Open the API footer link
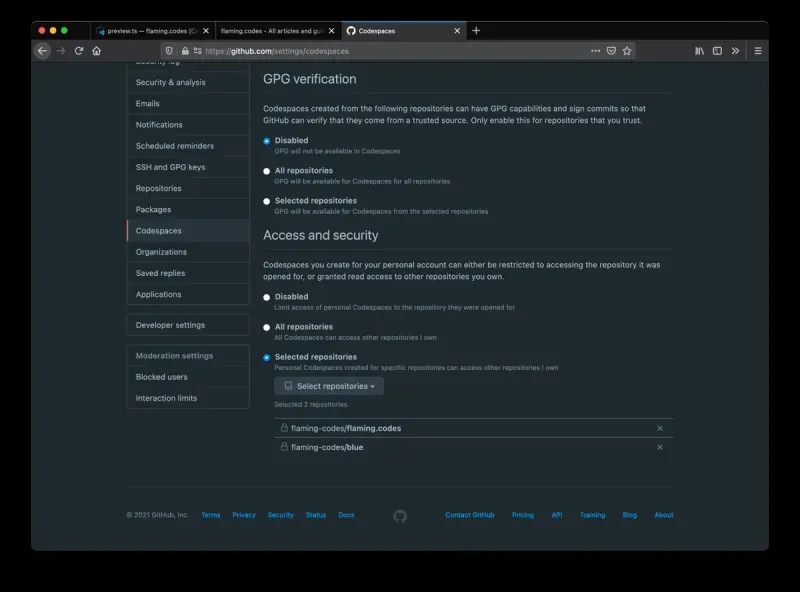Screen dimensions: 800x592 coord(557,515)
